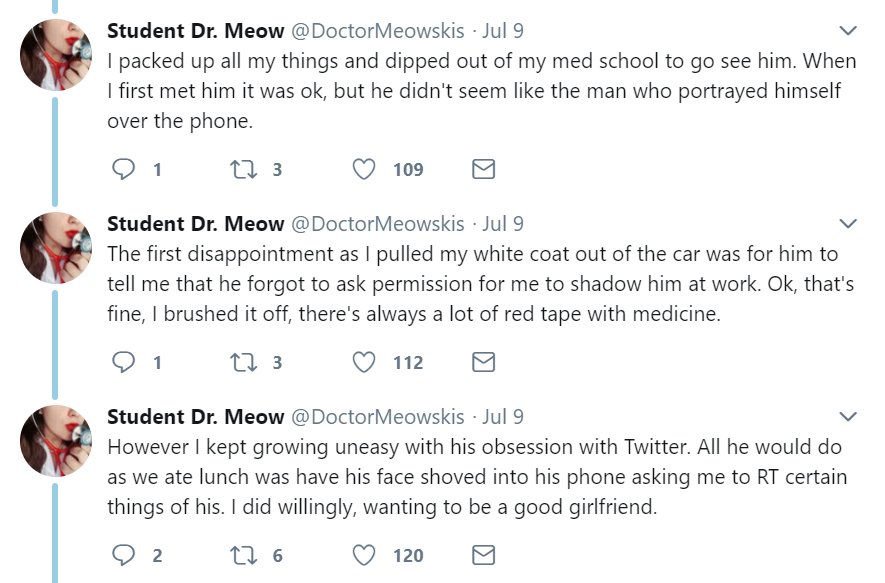Viewport: 885px width, 583px height.
Task: Click the envelope icon on the third tweet
Action: click(x=482, y=555)
